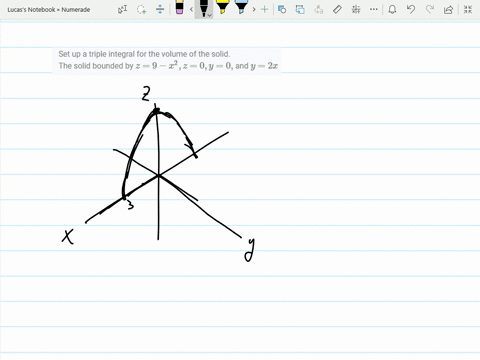Click the ink to text icon

(x=319, y=9)
